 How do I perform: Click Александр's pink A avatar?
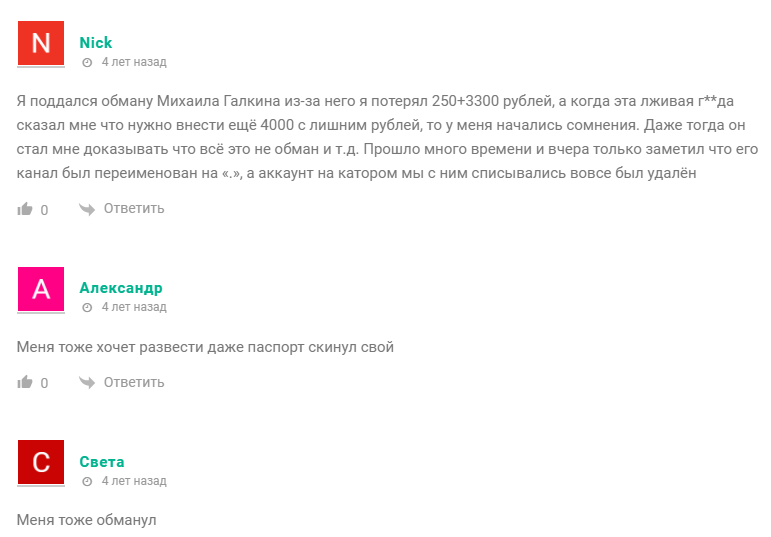[x=41, y=289]
